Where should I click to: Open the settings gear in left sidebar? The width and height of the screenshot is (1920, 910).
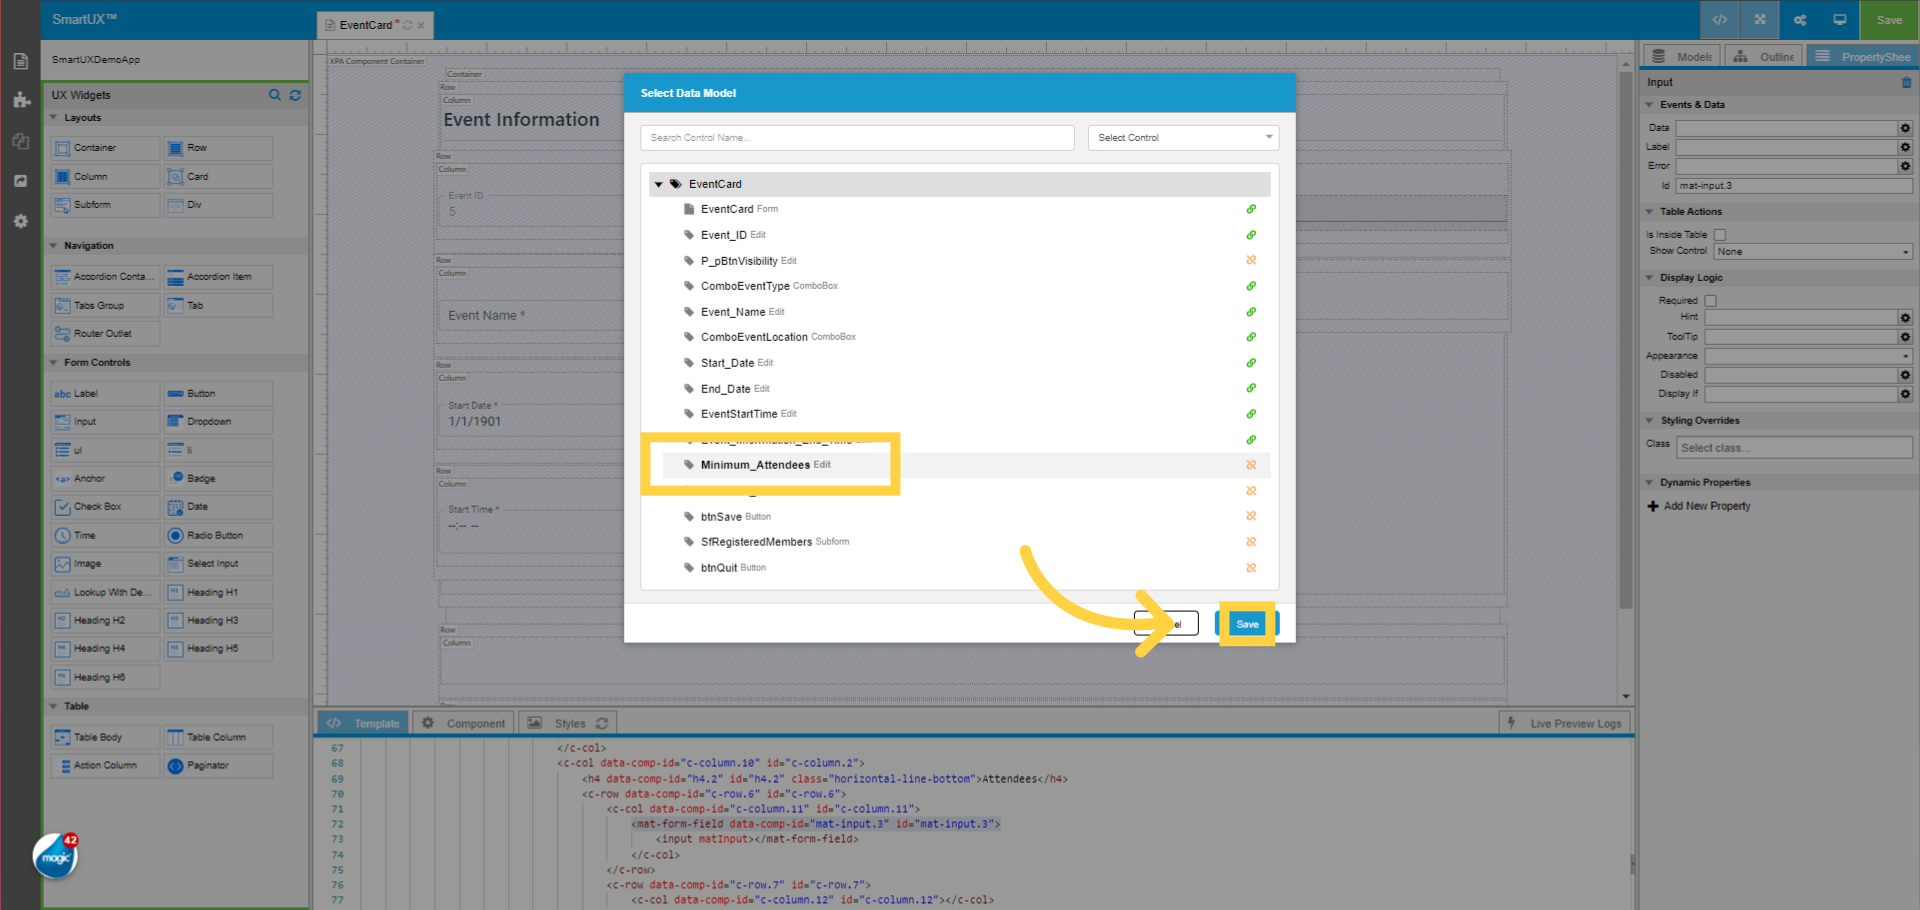tap(20, 221)
